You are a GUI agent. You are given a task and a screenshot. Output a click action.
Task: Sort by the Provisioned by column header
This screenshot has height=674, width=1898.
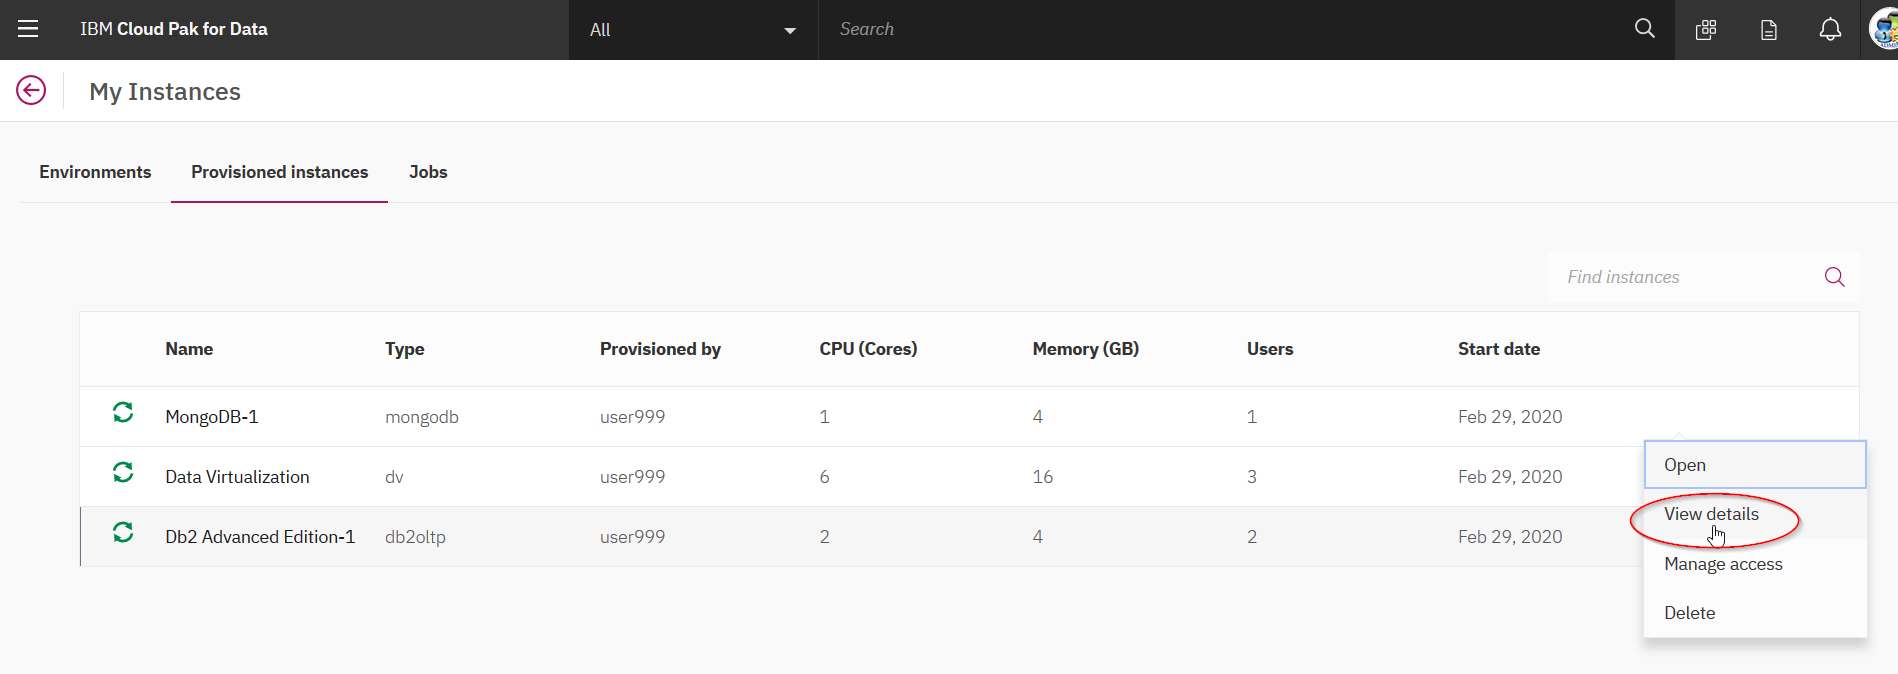[x=660, y=349]
